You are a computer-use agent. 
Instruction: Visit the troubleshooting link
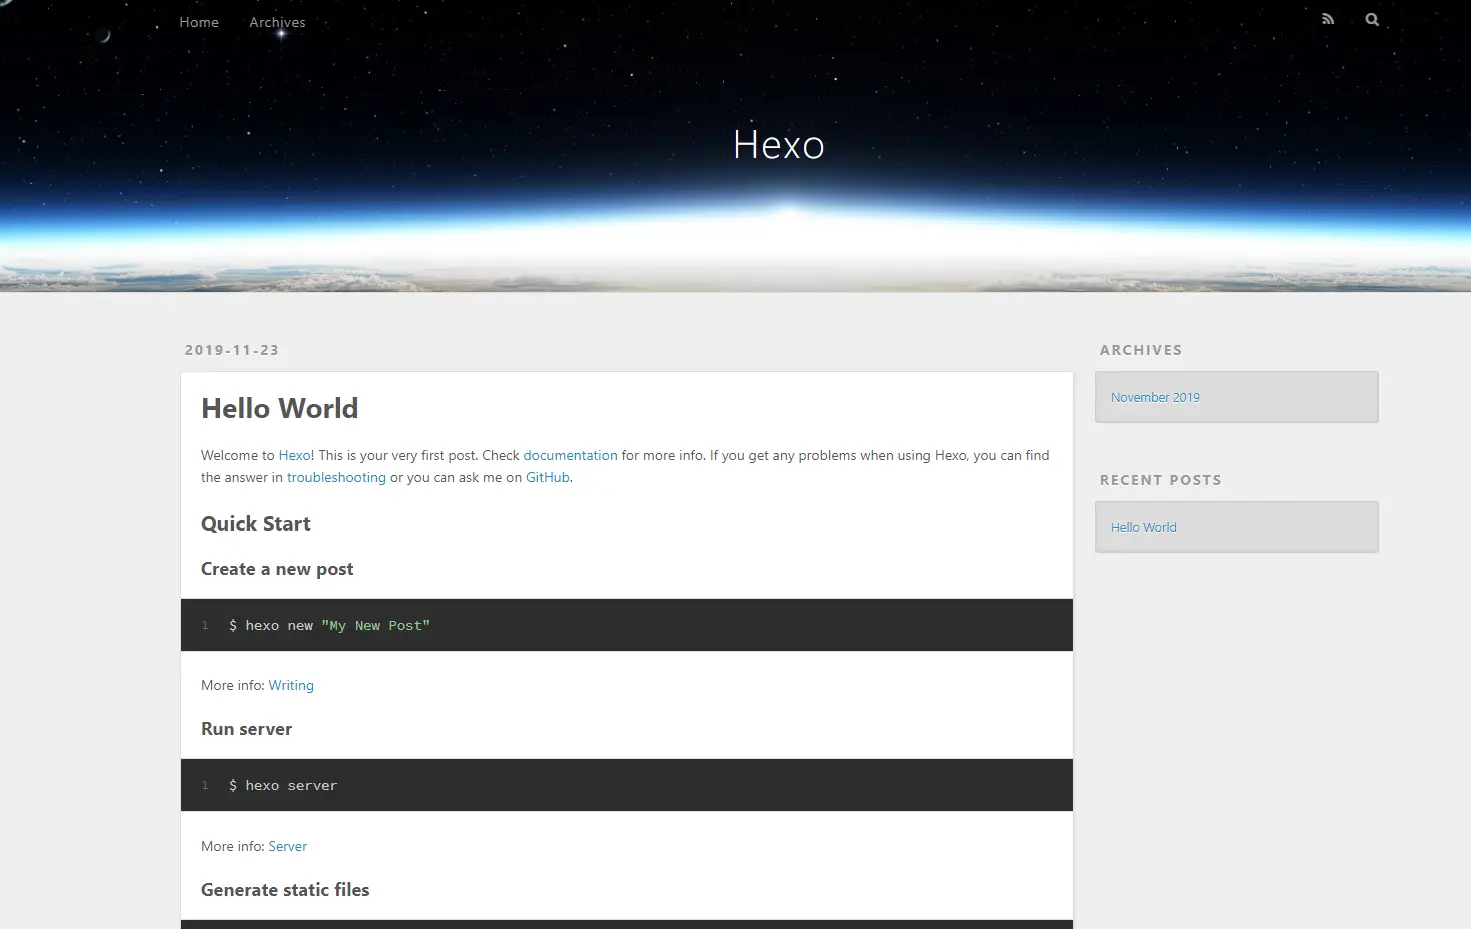(336, 477)
